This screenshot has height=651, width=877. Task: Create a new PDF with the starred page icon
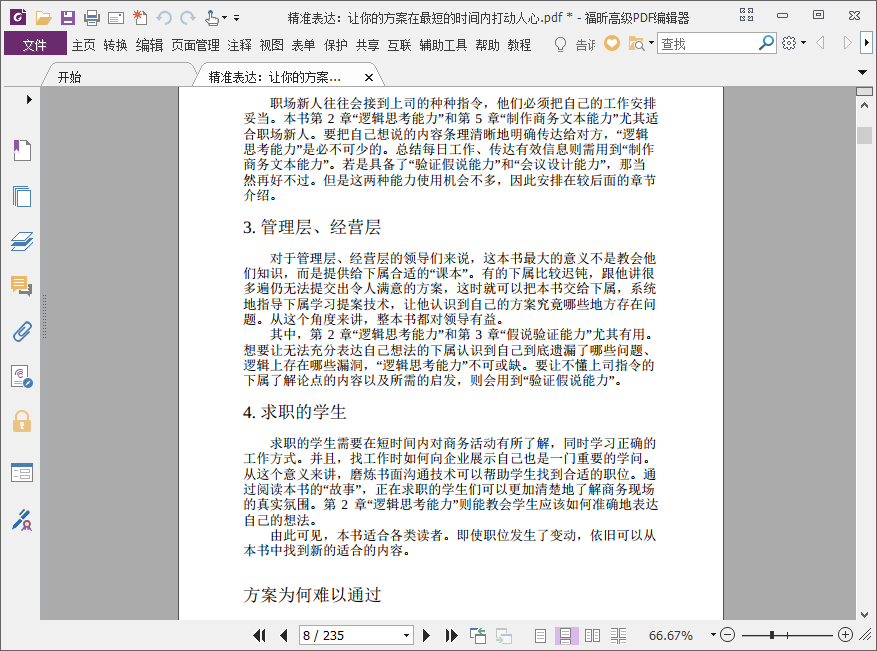140,18
